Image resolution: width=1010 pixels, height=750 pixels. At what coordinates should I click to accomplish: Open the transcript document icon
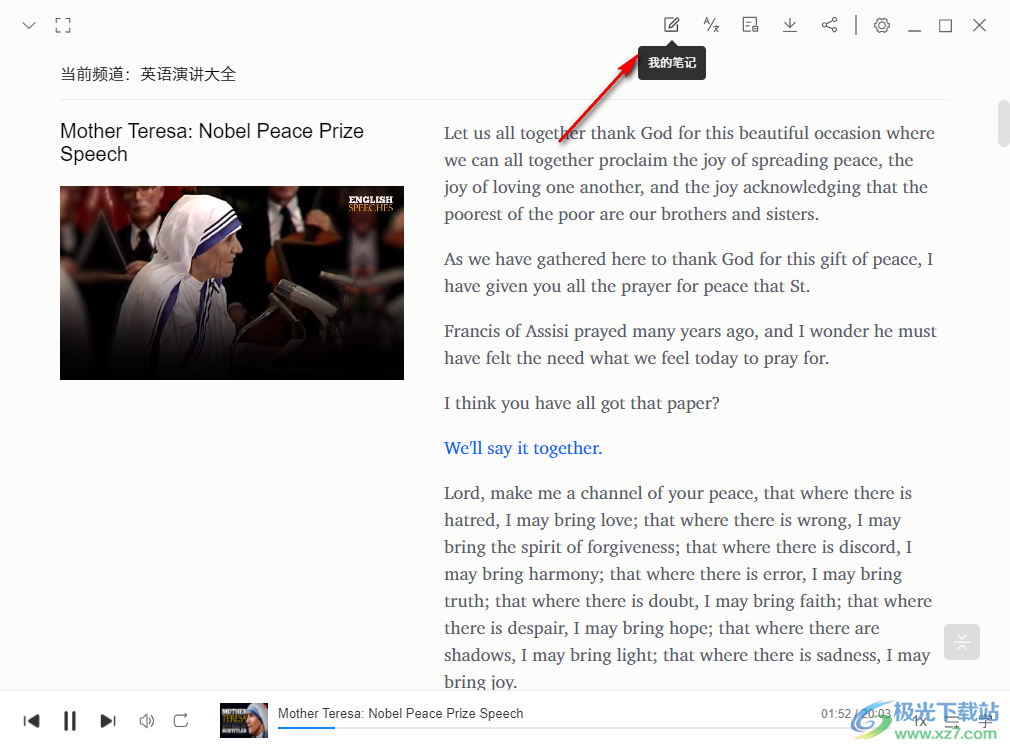point(750,25)
